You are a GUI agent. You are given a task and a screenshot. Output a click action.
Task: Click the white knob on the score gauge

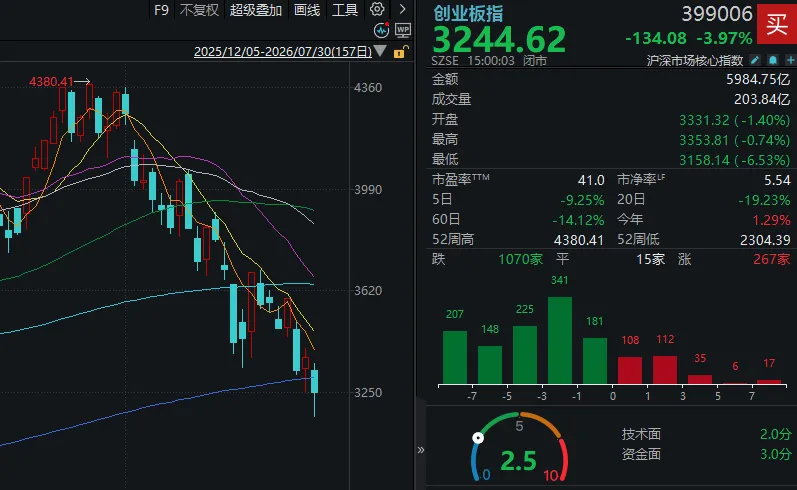point(478,438)
